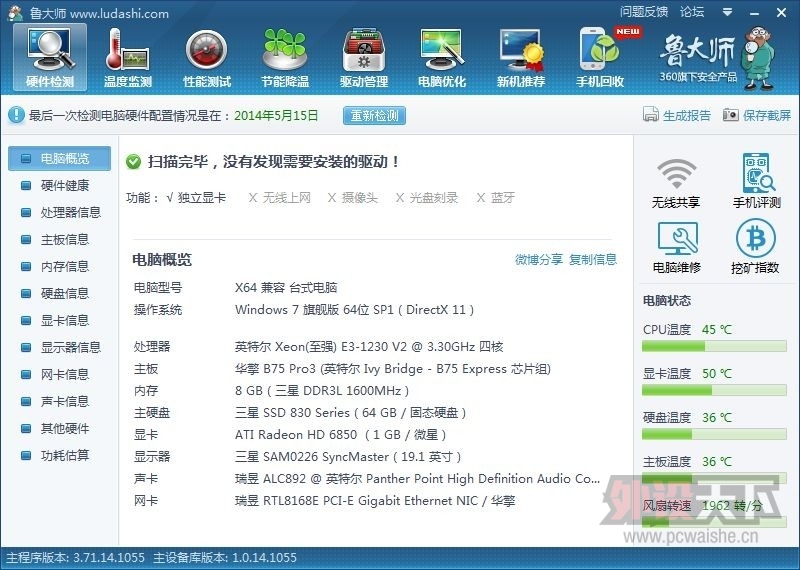Click 主设备库版本 1.0.14.1055 in status bar
This screenshot has width=800, height=570.
coord(225,557)
